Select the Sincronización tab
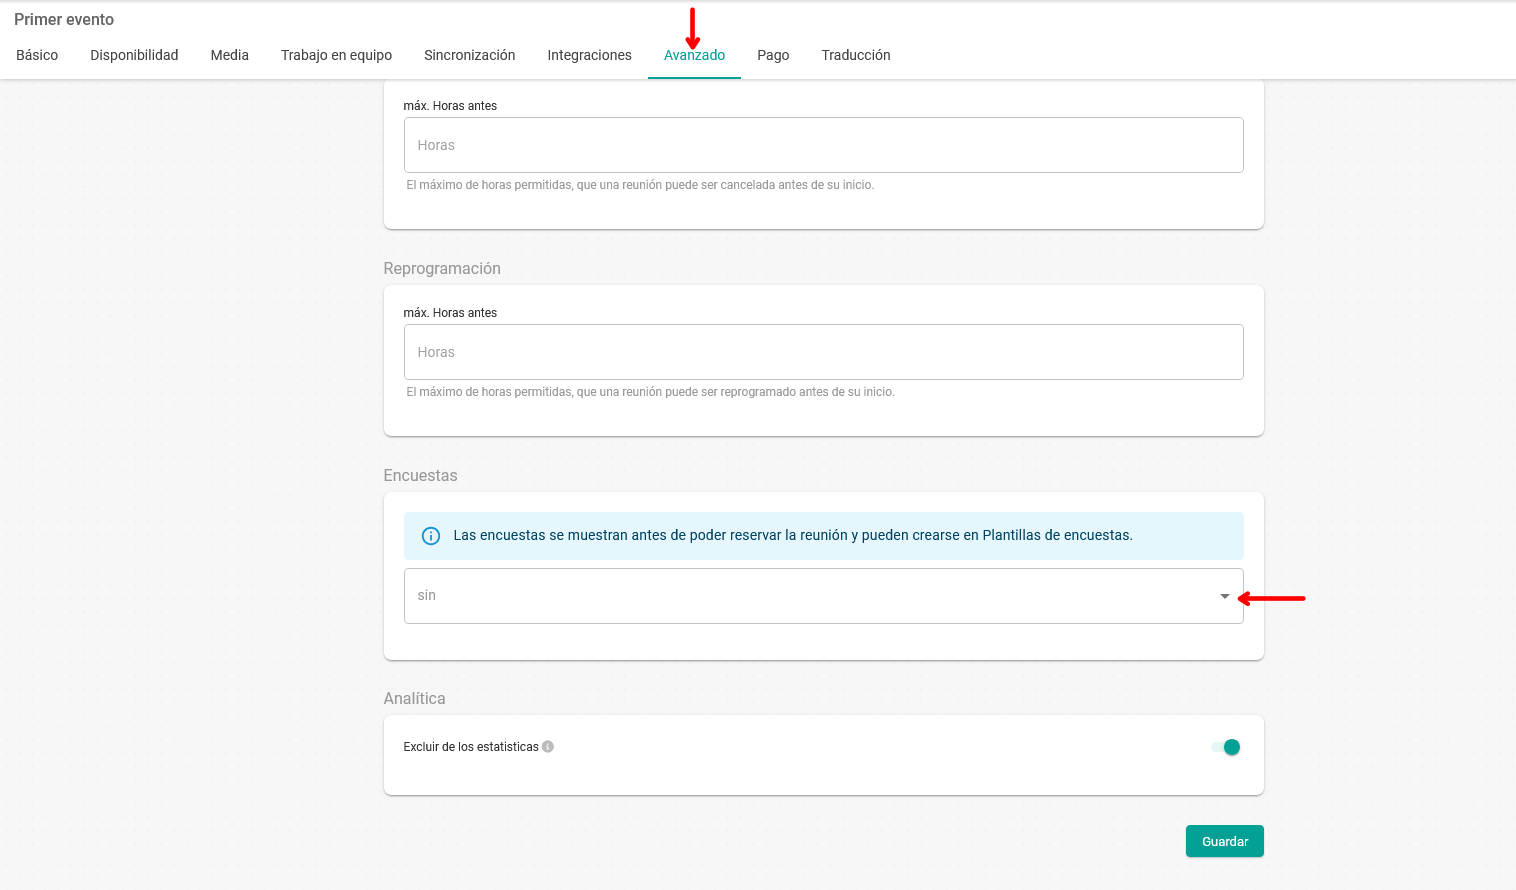 tap(469, 55)
